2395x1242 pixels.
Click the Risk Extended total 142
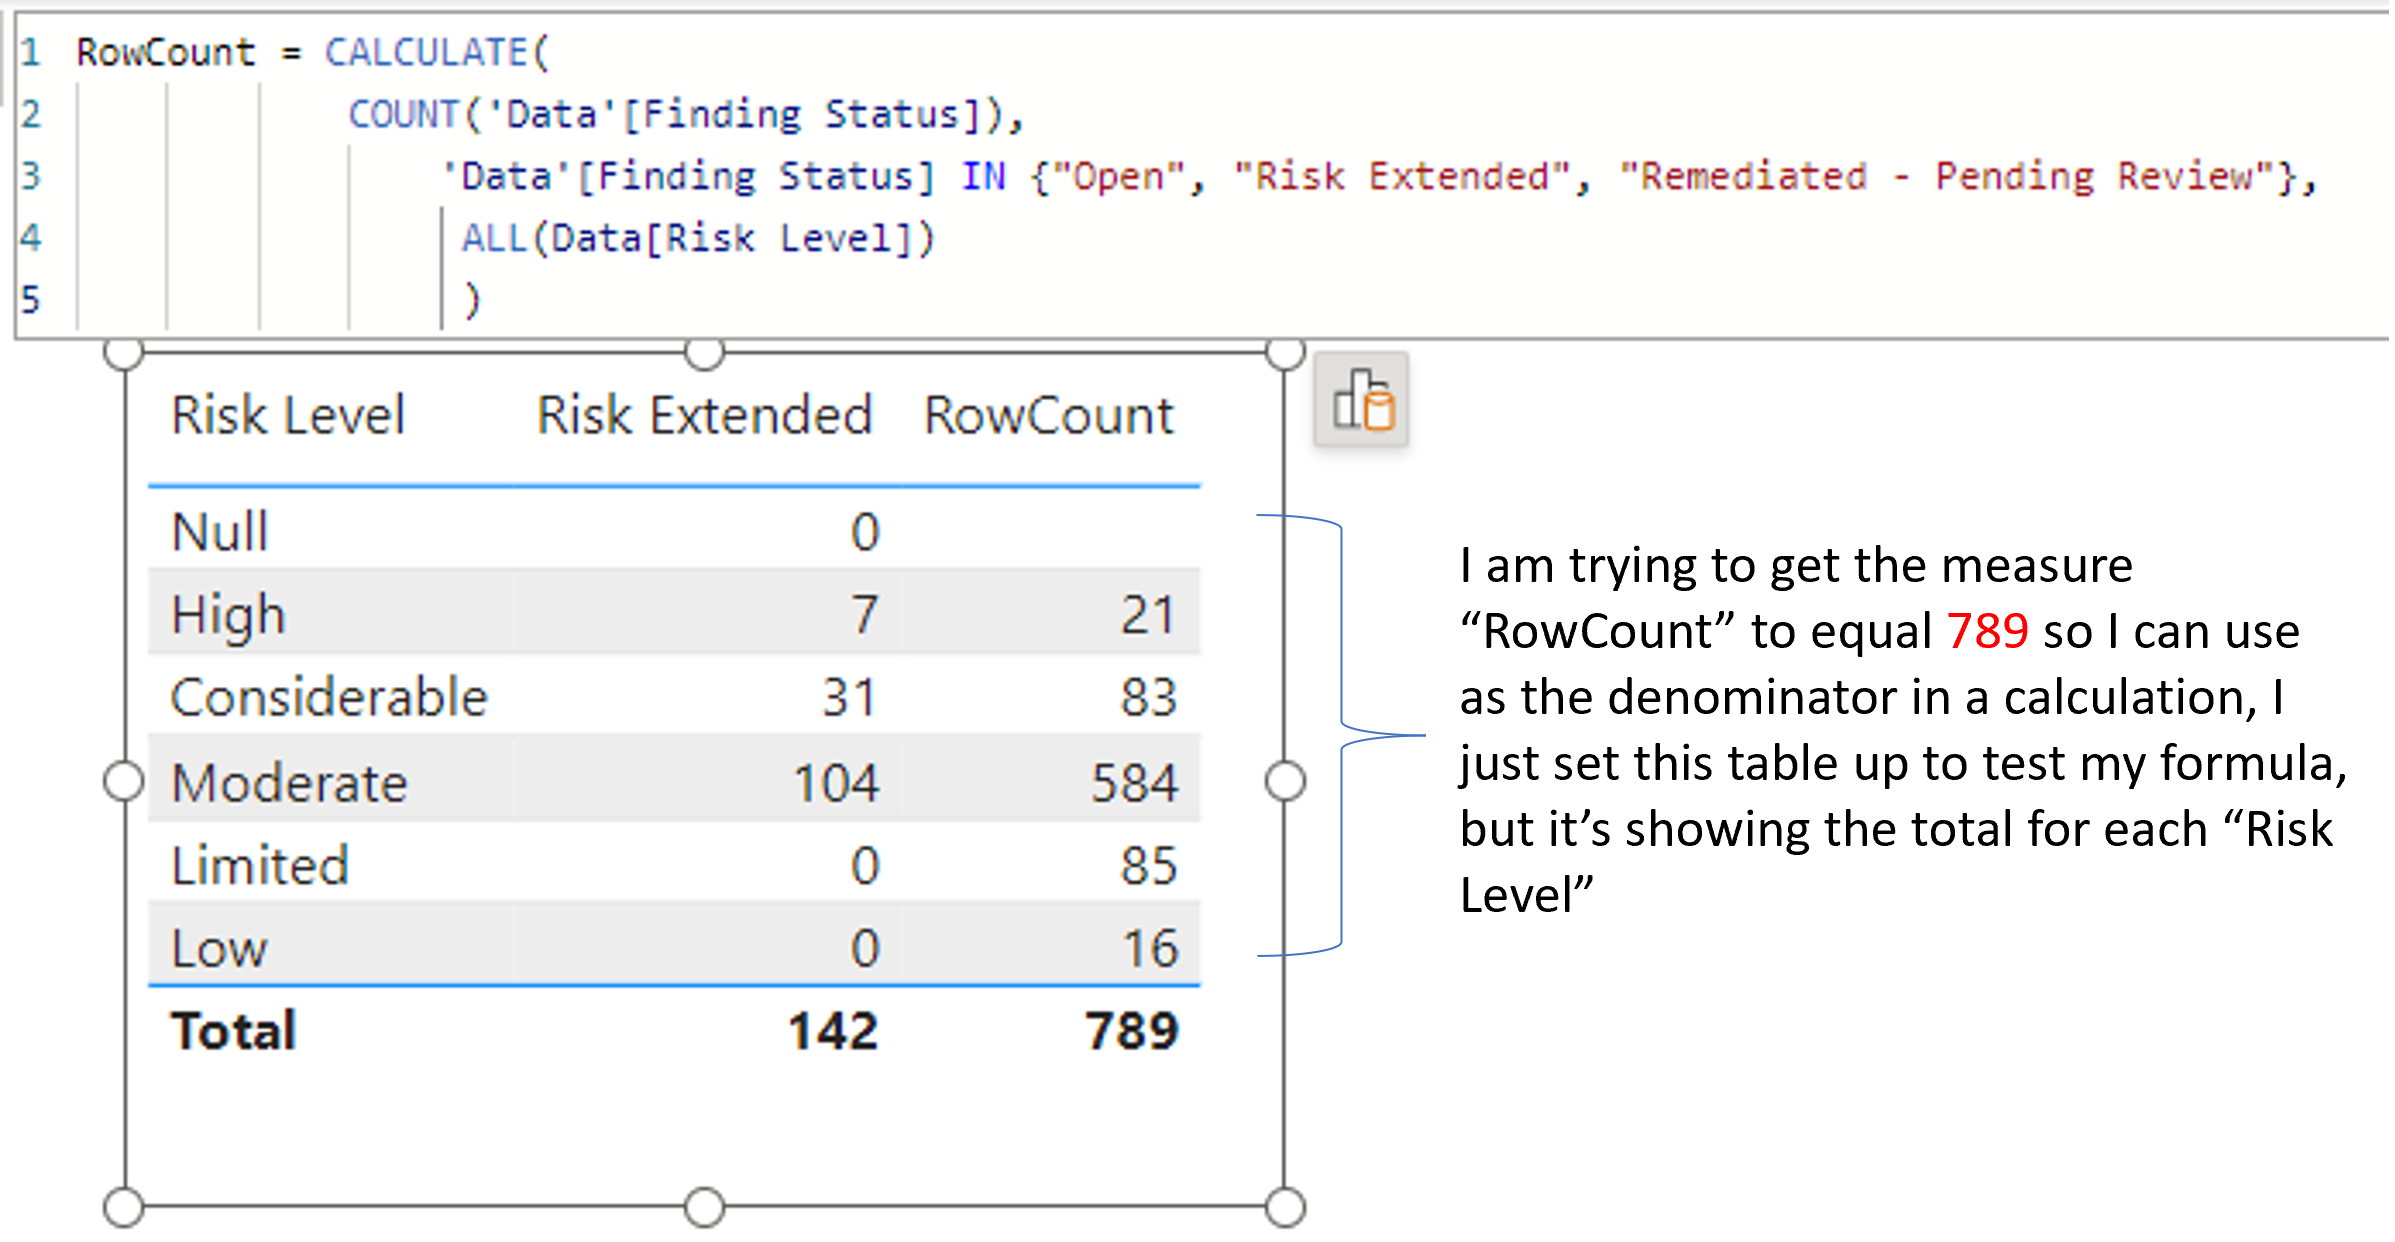pos(833,1031)
